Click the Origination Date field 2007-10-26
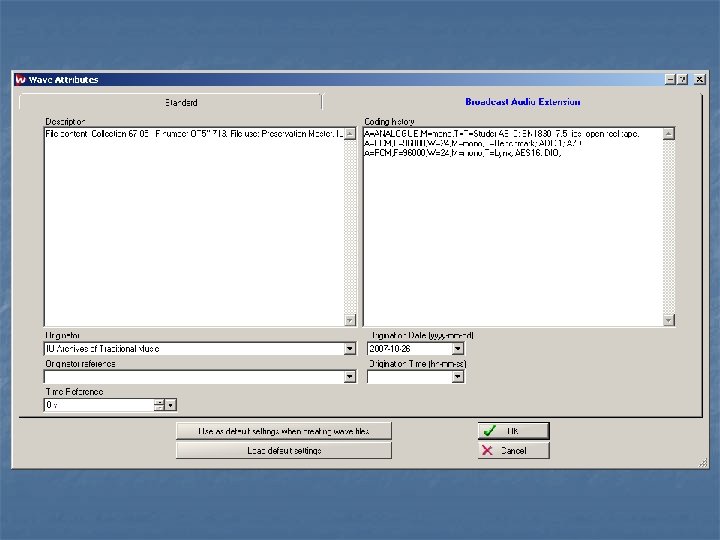Viewport: 720px width, 540px height. tap(410, 349)
